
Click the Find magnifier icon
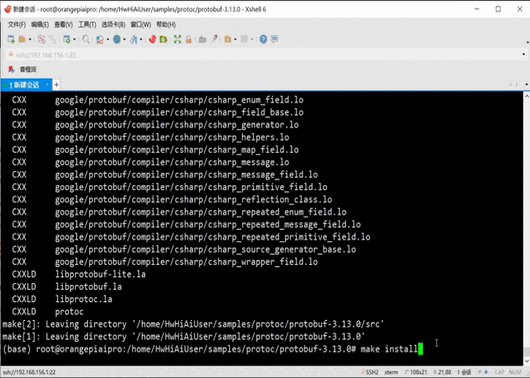pyautogui.click(x=86, y=40)
